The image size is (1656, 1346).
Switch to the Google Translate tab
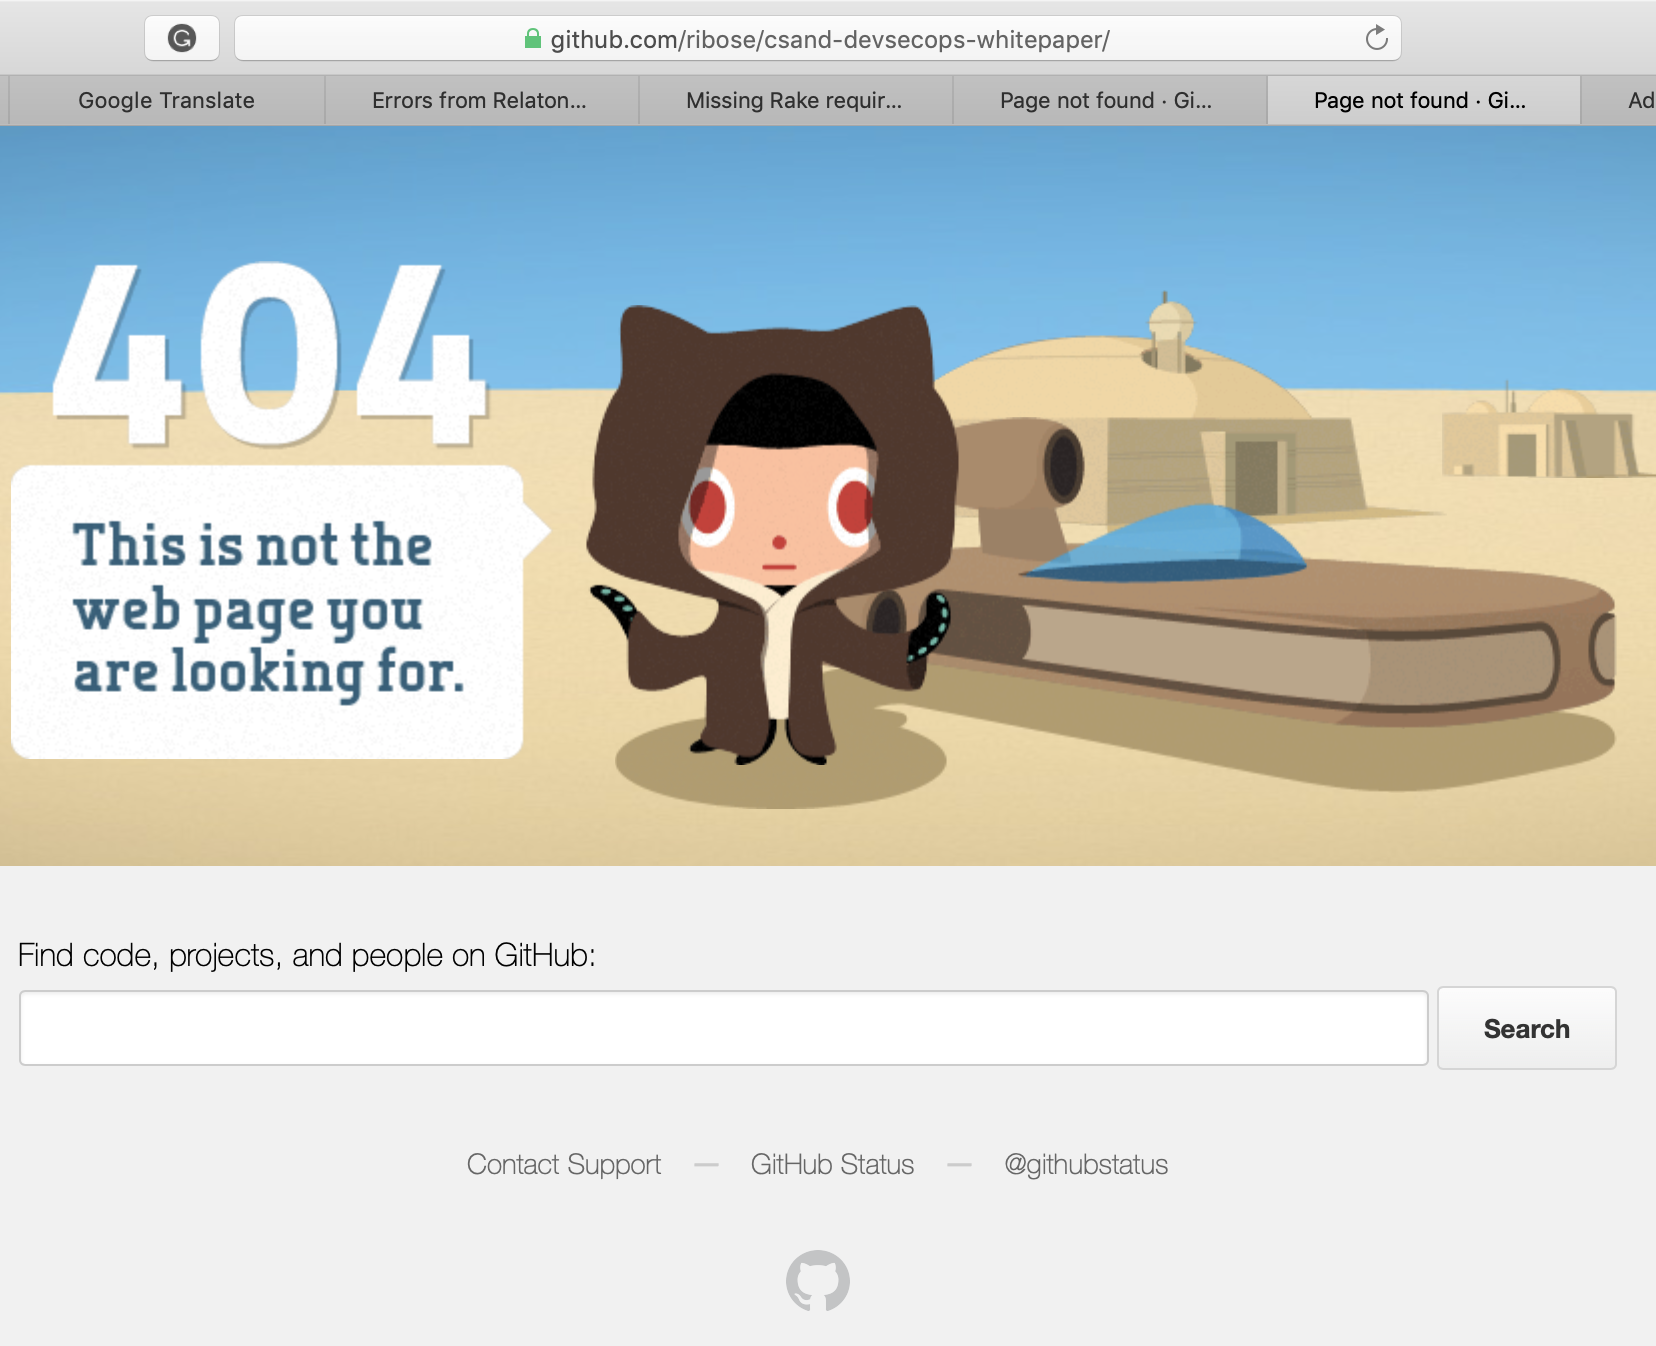pyautogui.click(x=166, y=101)
